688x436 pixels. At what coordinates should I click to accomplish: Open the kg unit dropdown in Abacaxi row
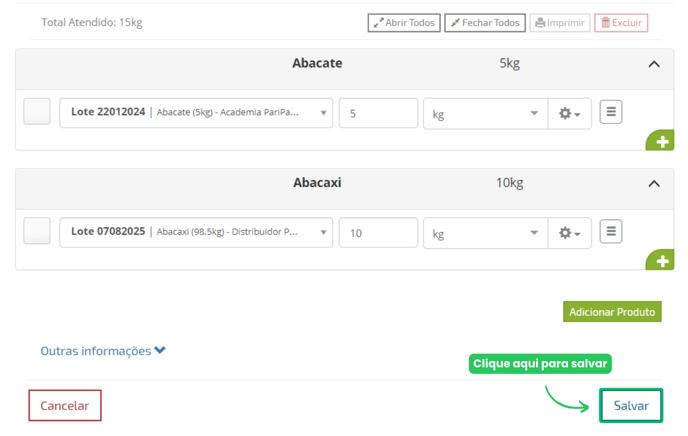(x=485, y=233)
